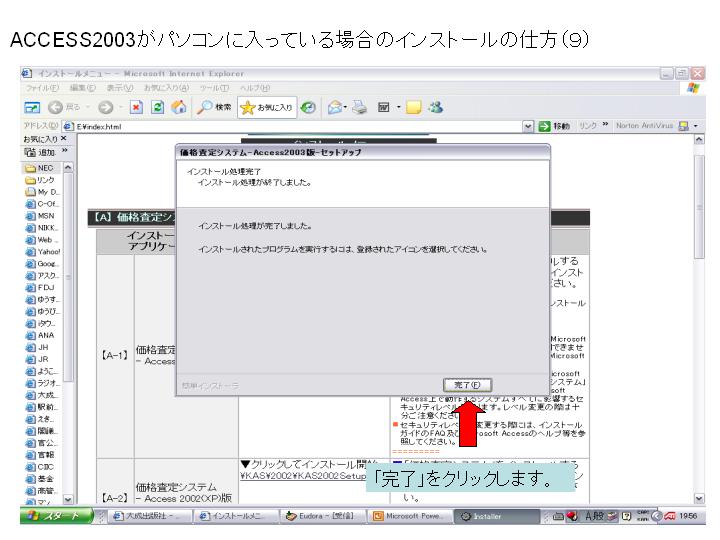Click the Home toolbar icon

(179, 107)
